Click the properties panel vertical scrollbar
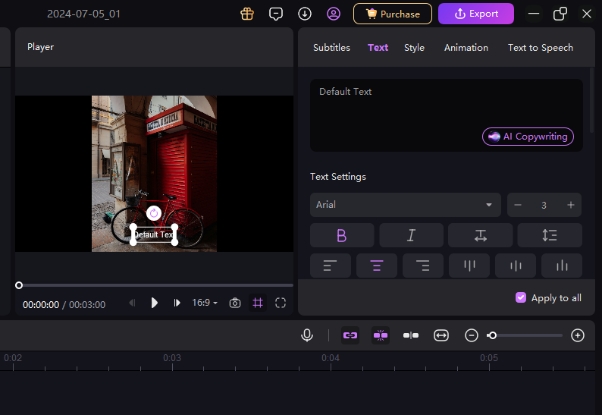The height and width of the screenshot is (415, 602). point(592,101)
